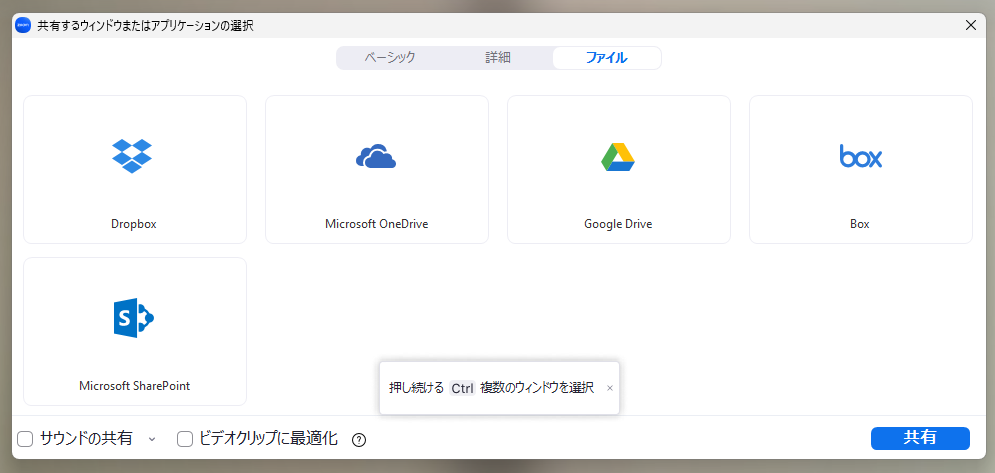Image resolution: width=995 pixels, height=473 pixels.
Task: Switch to the ベーシック tab
Action: tap(390, 58)
